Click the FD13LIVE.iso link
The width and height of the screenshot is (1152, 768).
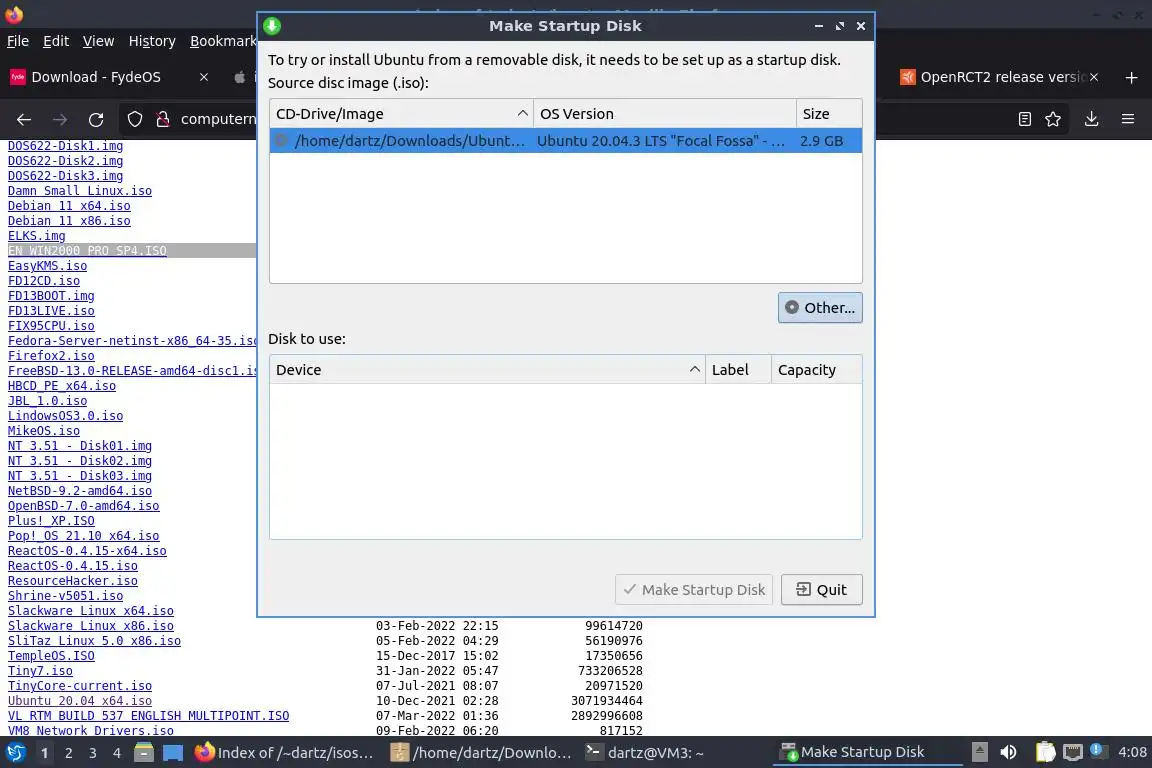tap(51, 311)
